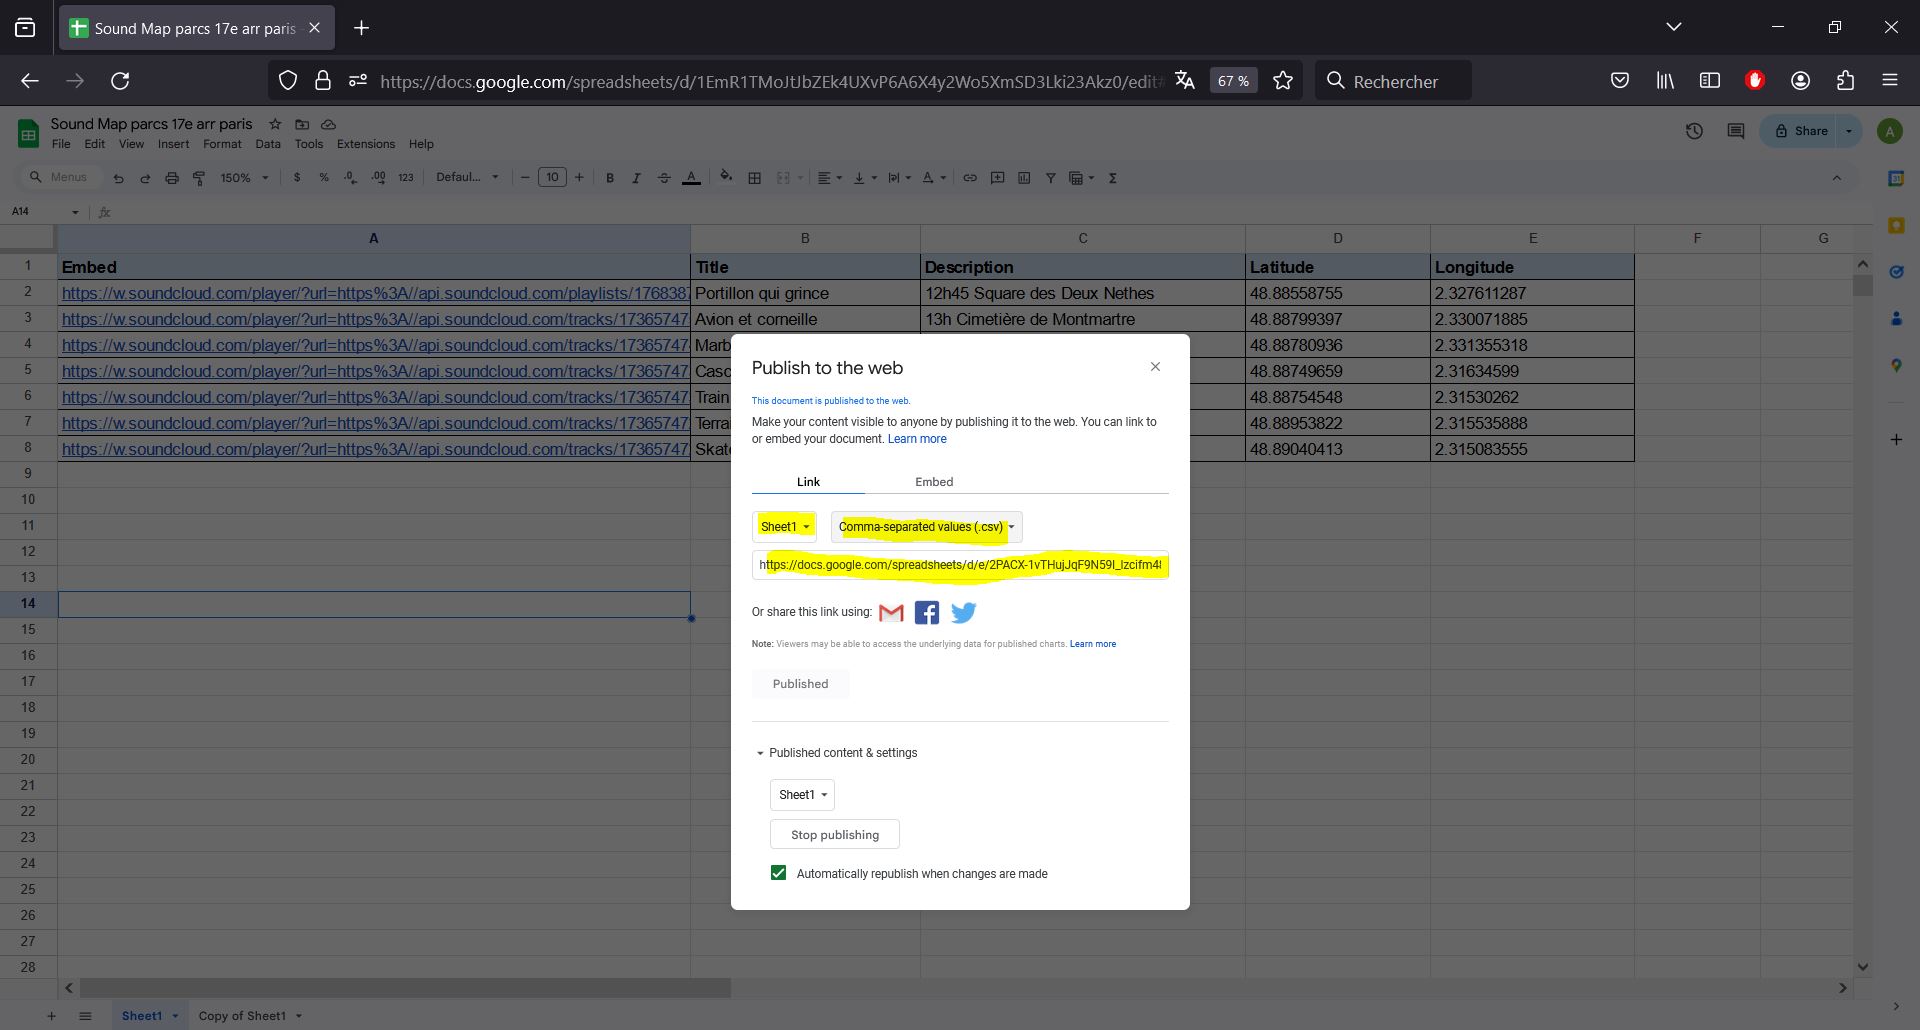Share the link via Facebook icon

tap(927, 612)
